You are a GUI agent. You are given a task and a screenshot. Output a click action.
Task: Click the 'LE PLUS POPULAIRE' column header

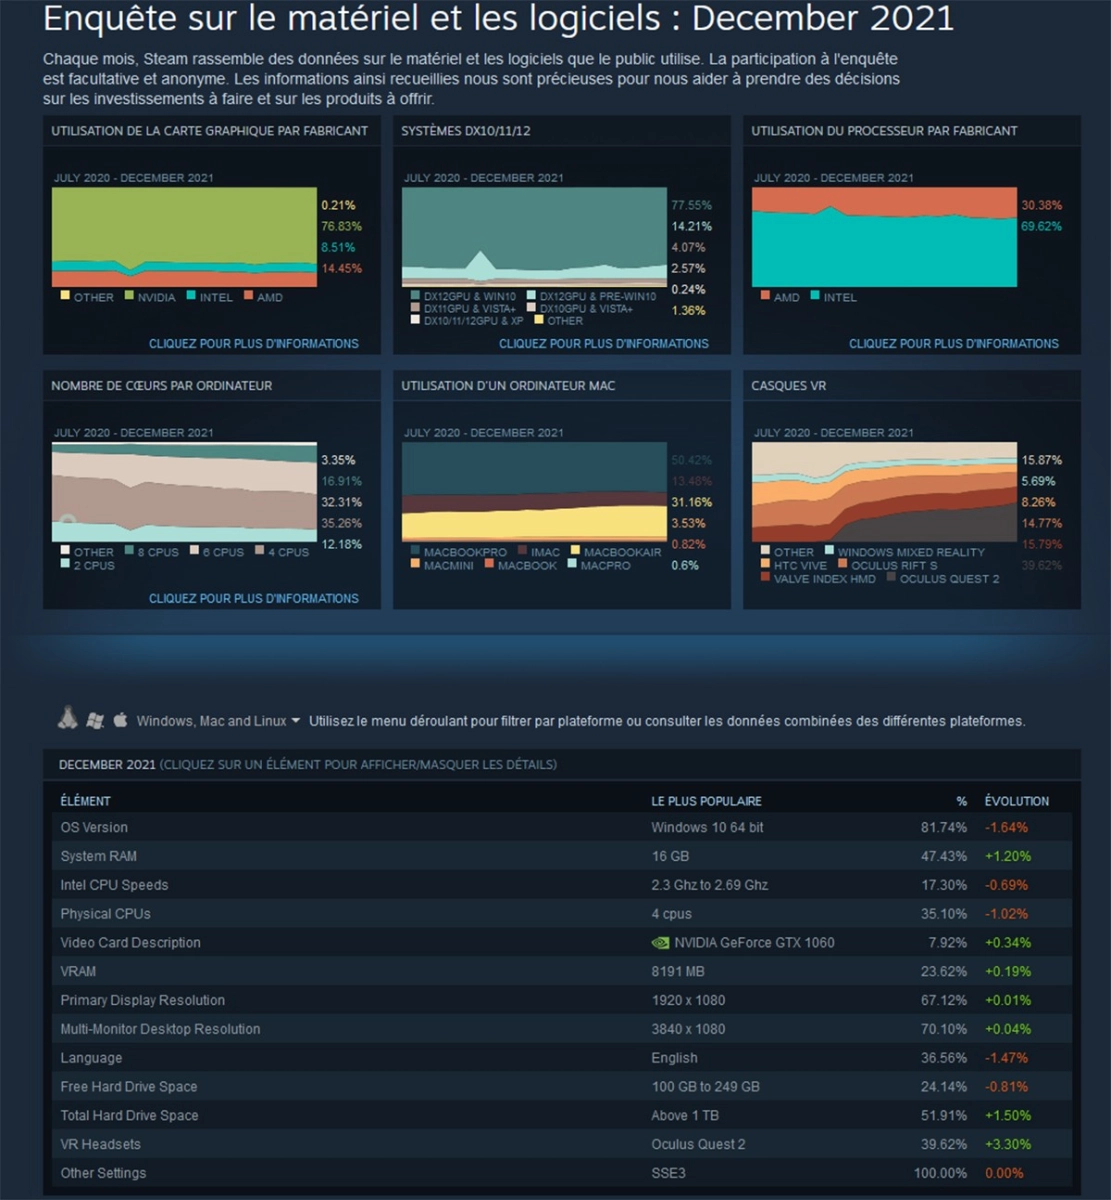[706, 801]
